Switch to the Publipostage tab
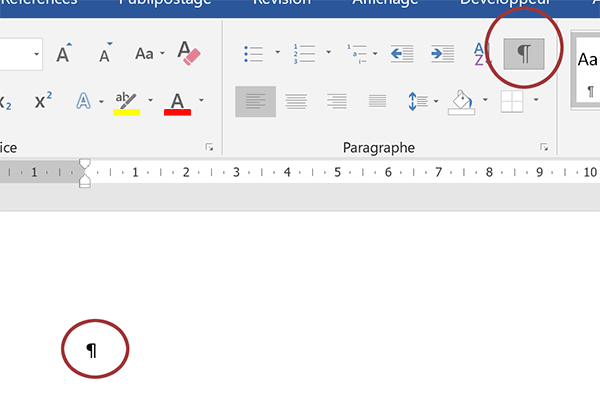The width and height of the screenshot is (600, 397). 165,3
